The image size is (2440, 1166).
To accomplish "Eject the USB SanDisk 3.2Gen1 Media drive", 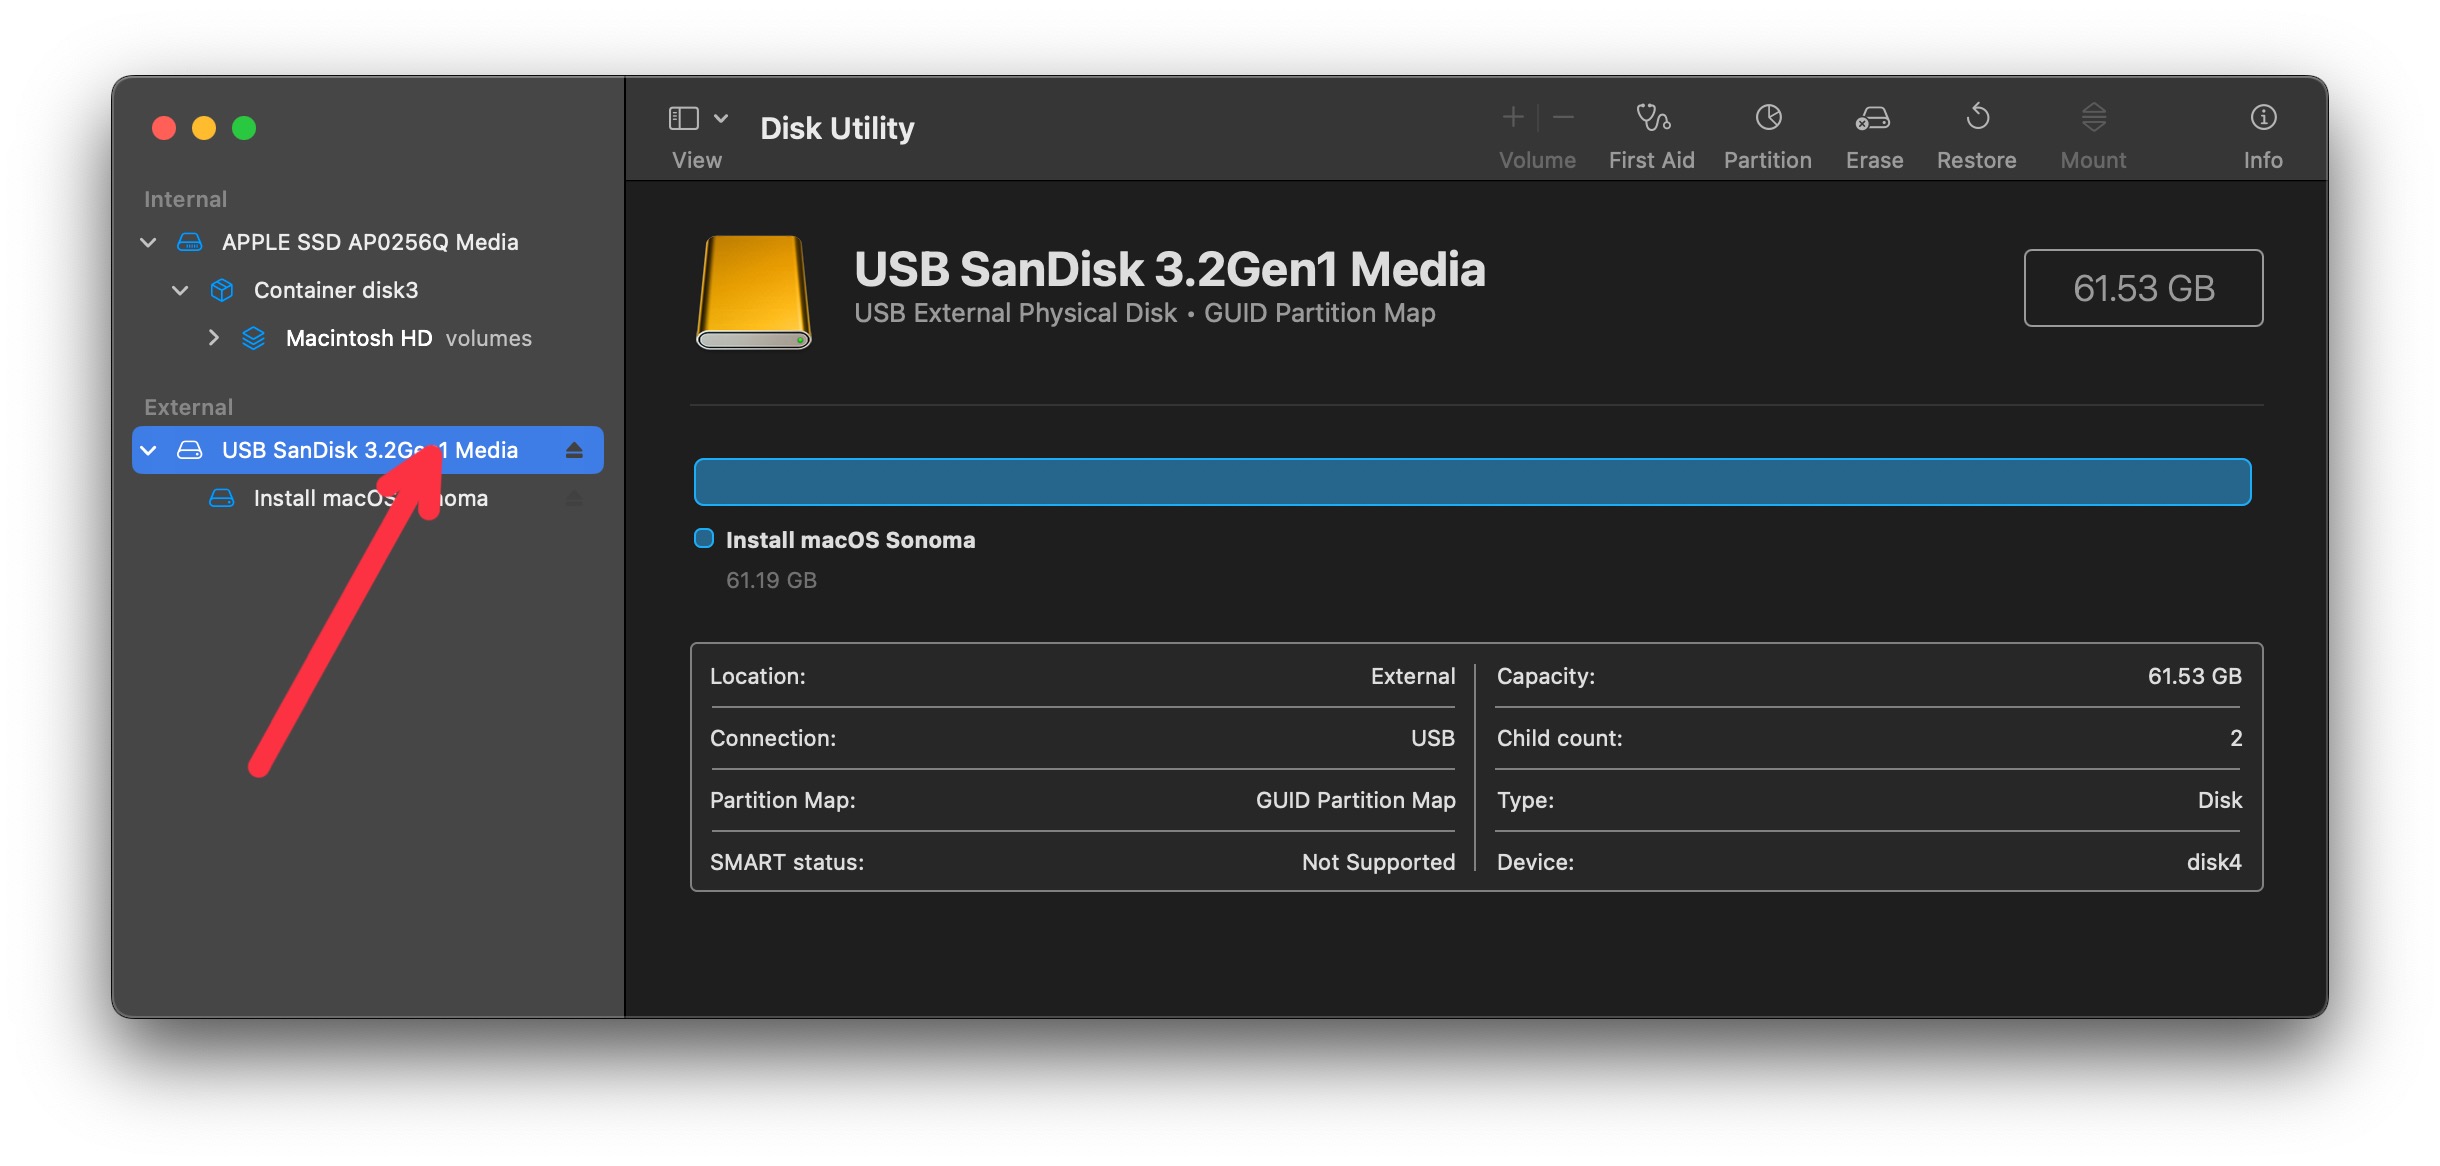I will [574, 450].
